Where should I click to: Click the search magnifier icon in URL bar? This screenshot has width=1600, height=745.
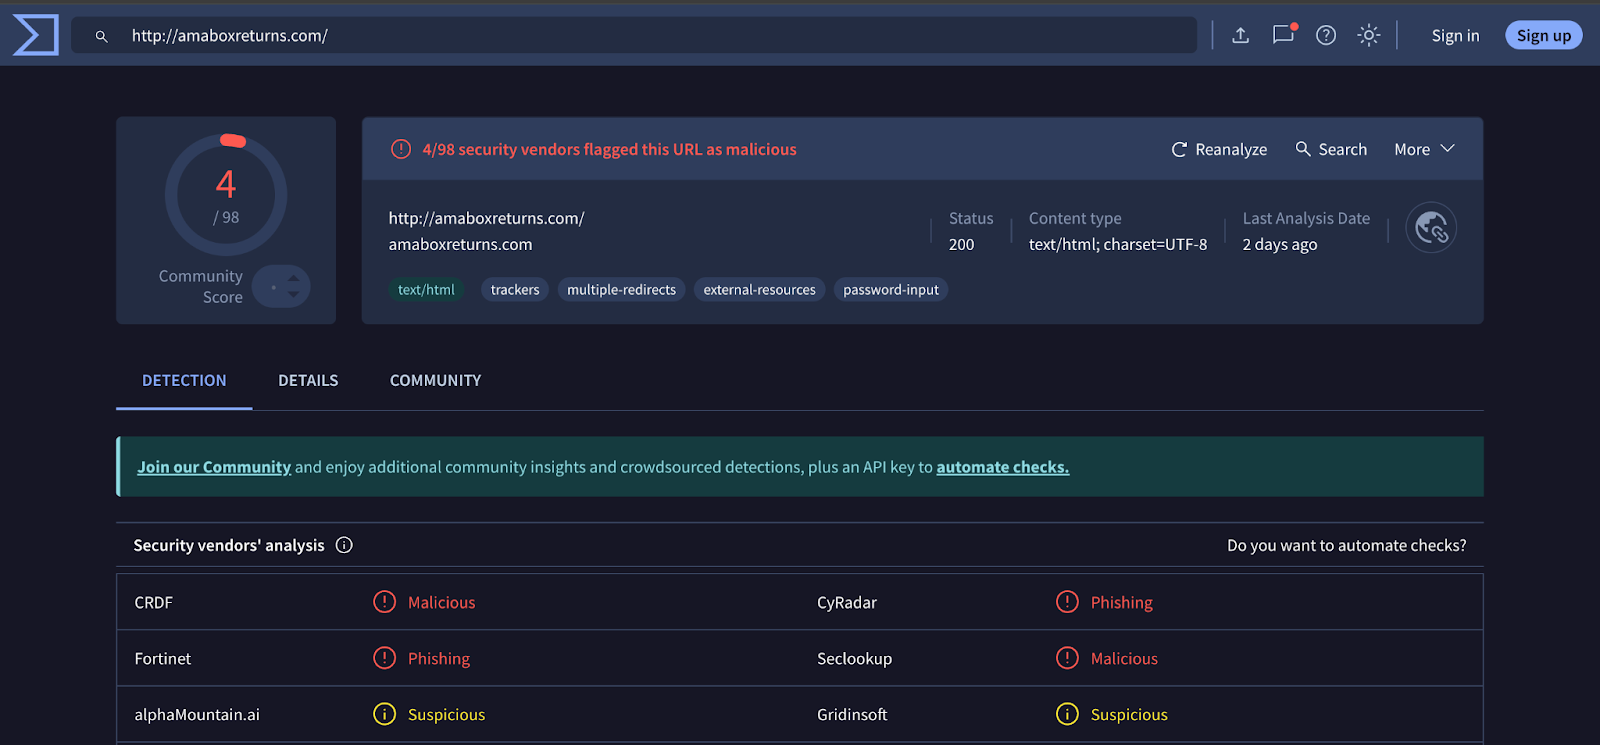pos(101,36)
